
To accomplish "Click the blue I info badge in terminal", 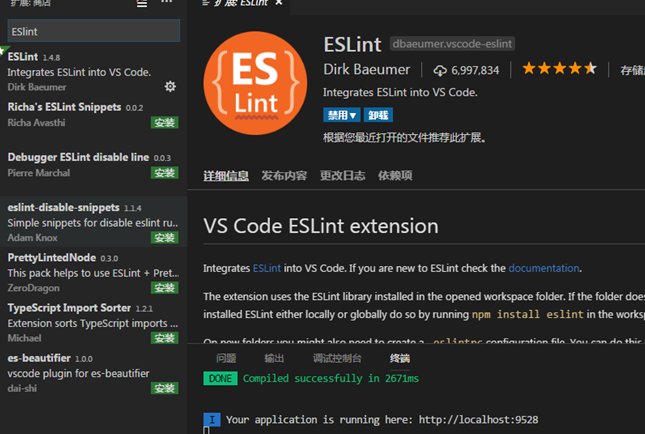I will (x=212, y=420).
